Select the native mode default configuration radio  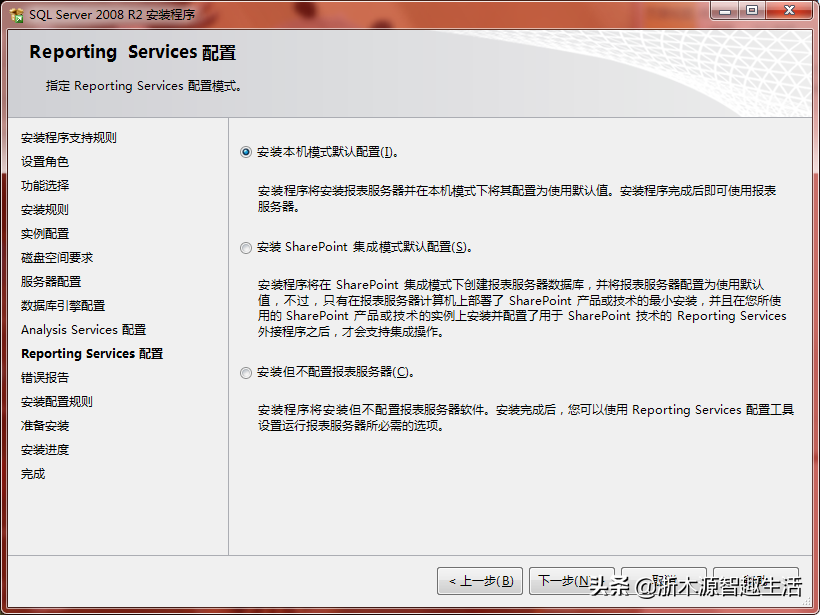(246, 152)
